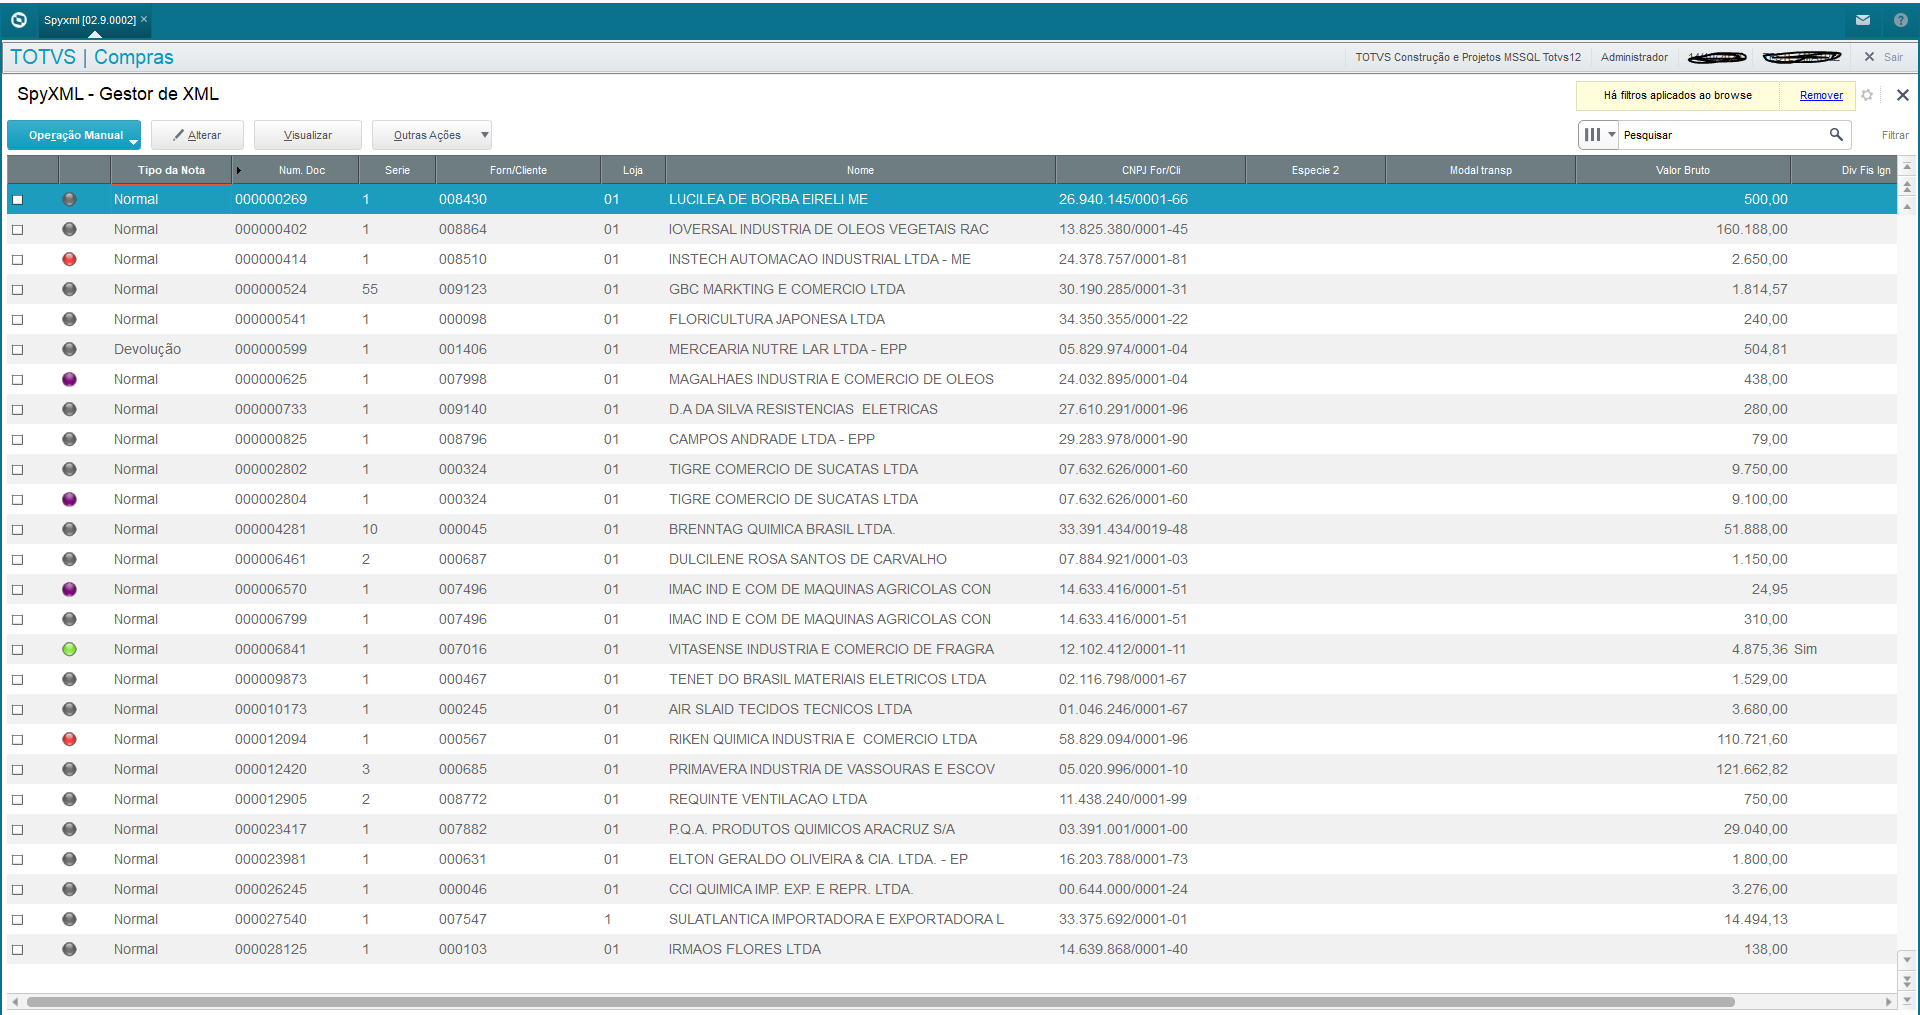1920x1015 pixels.
Task: Click the mail envelope icon
Action: click(1862, 20)
